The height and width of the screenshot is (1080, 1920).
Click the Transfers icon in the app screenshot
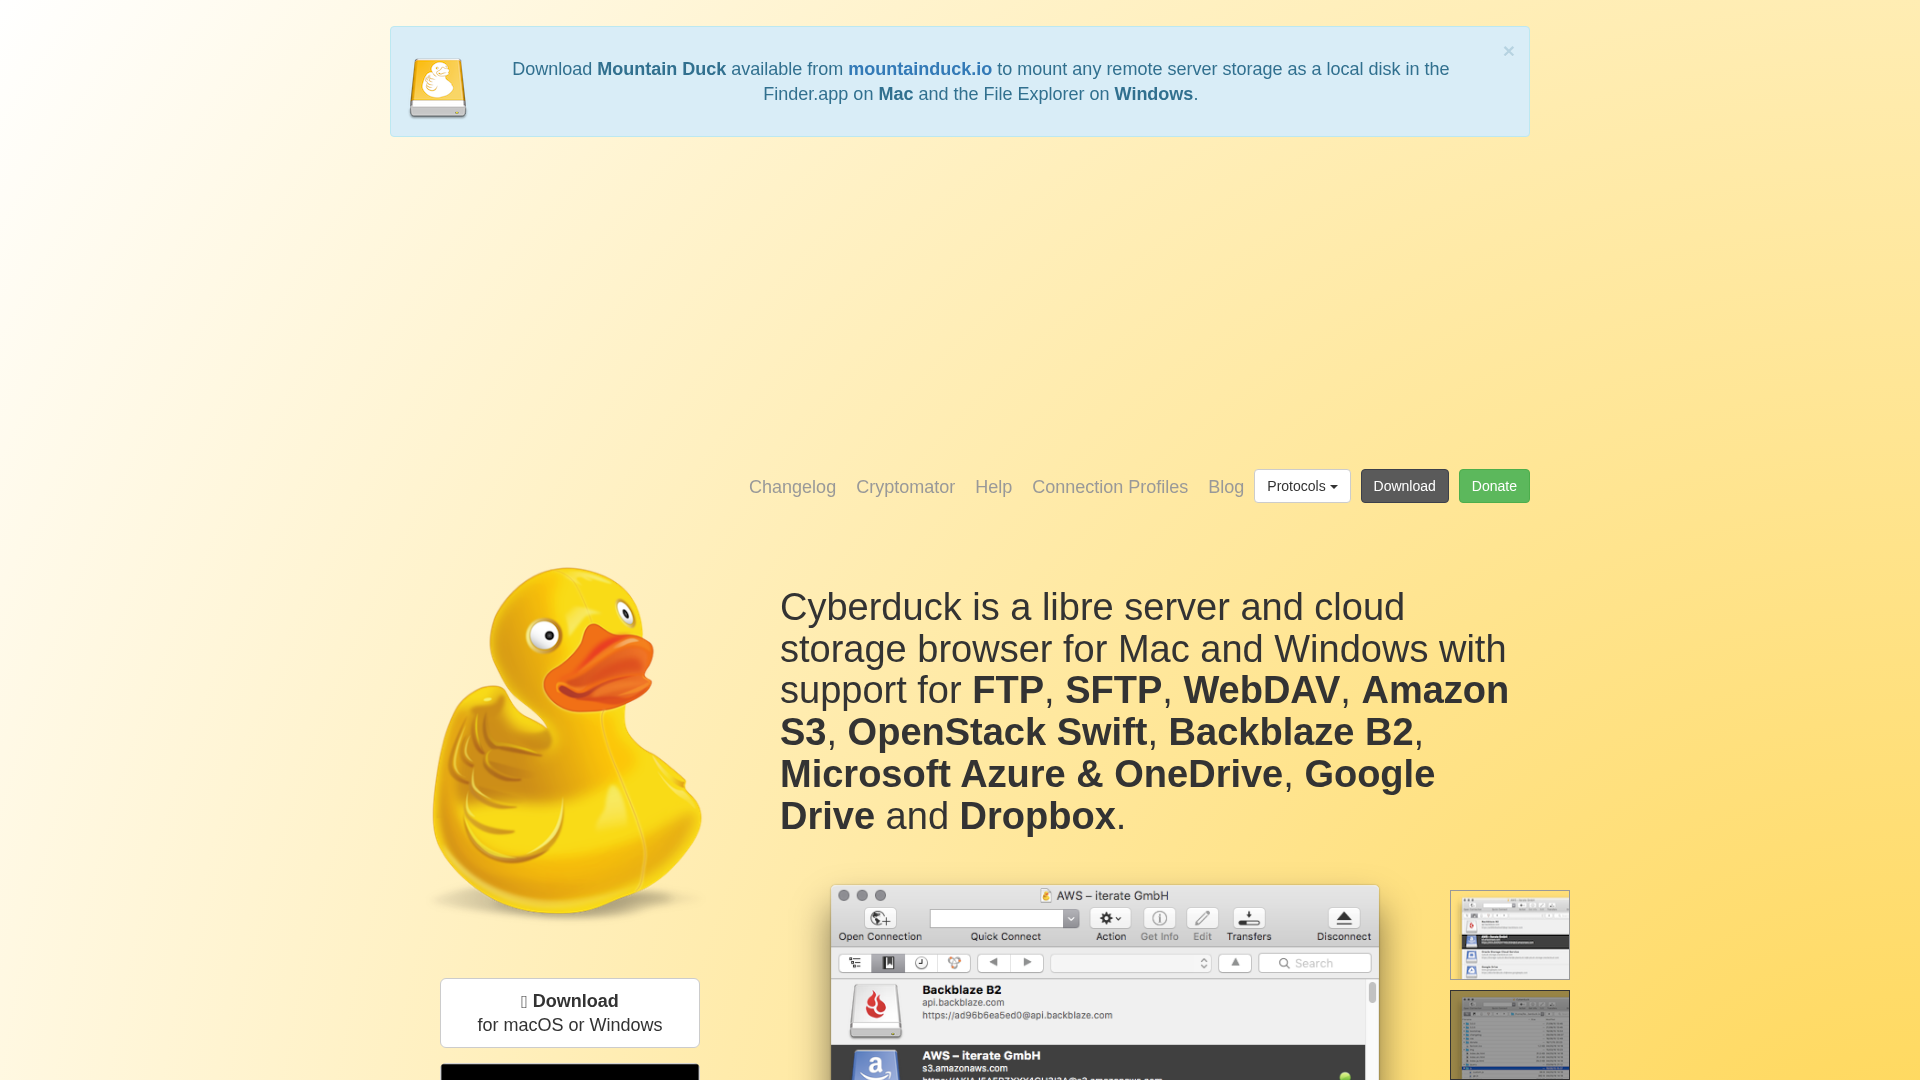(1249, 918)
